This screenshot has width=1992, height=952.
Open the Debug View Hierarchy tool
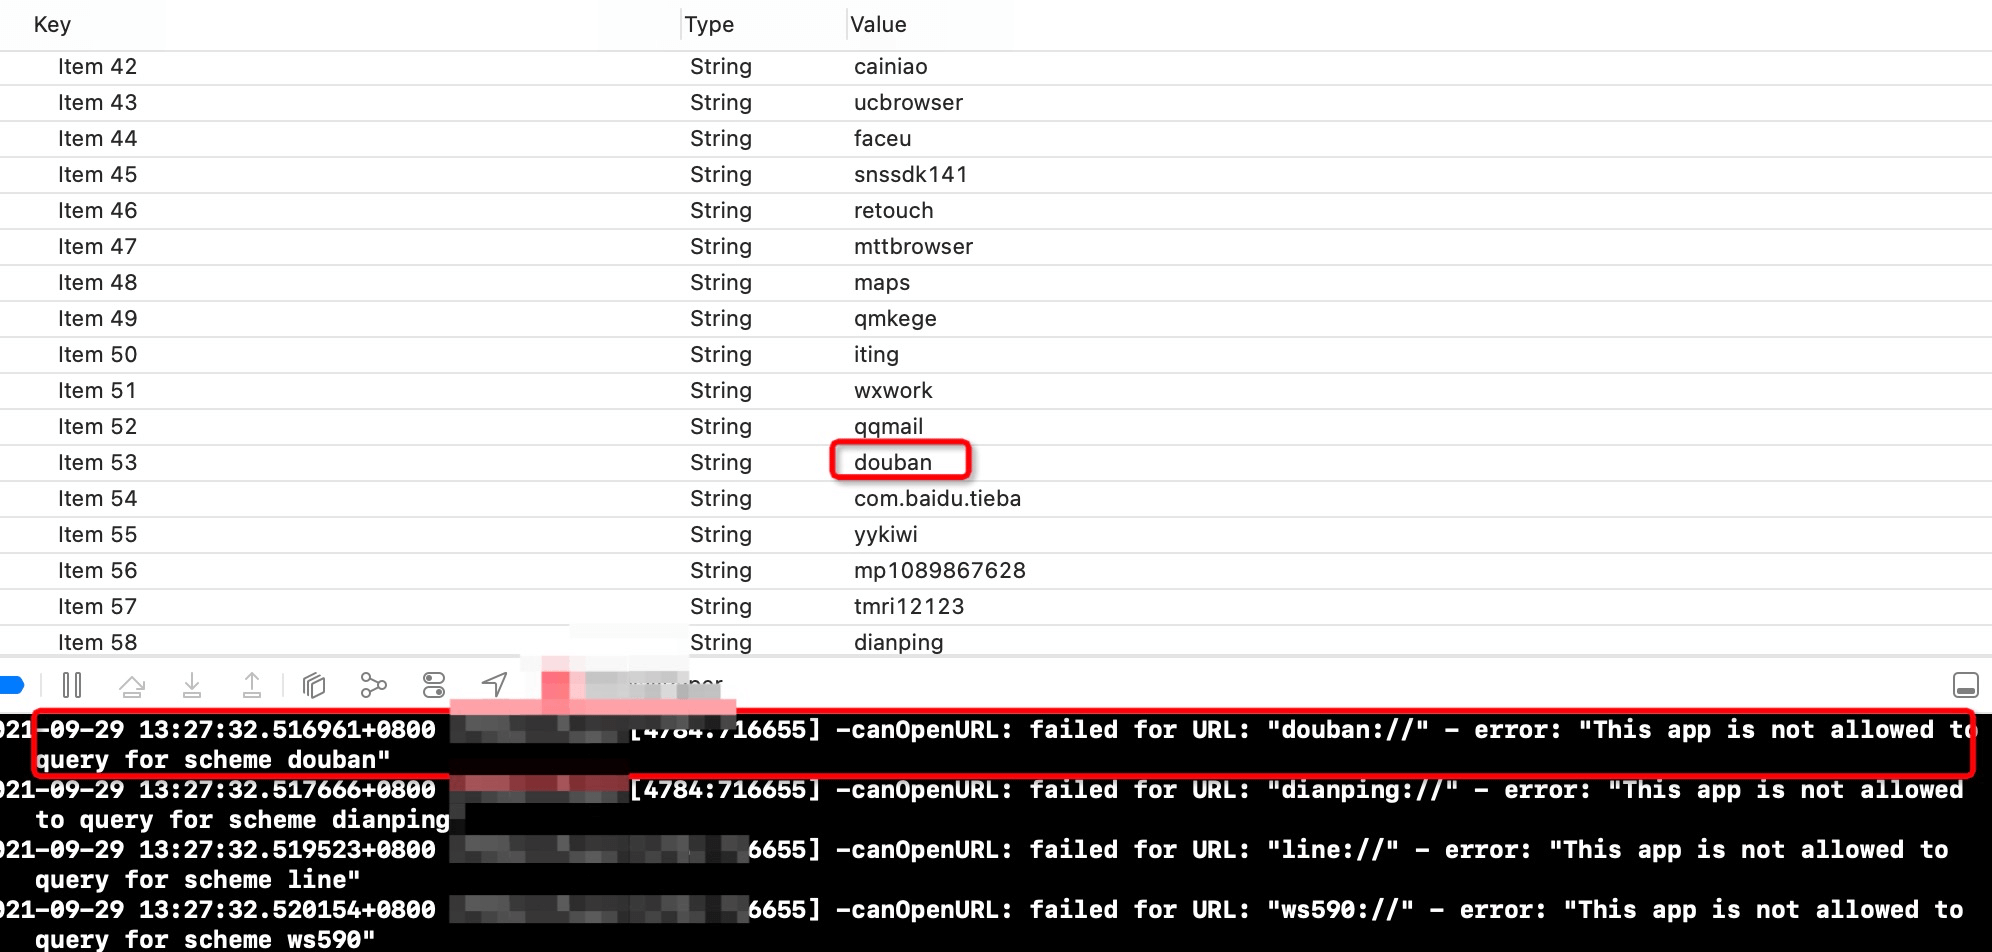pos(314,685)
